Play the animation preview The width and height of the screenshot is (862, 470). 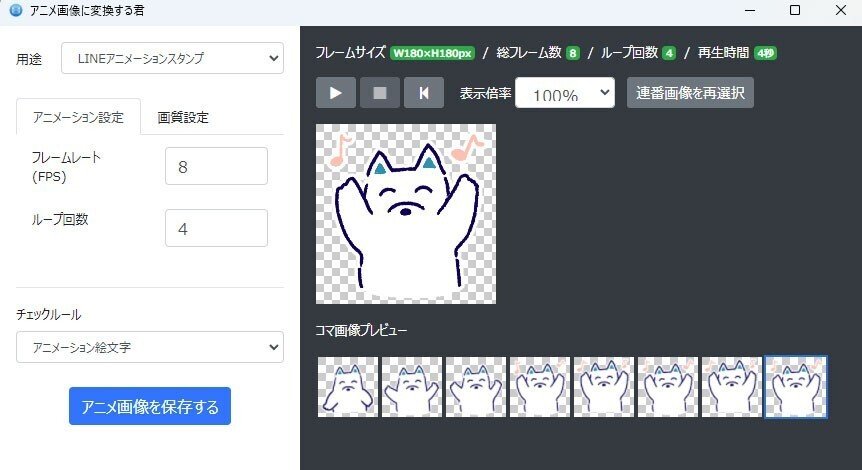[x=336, y=93]
